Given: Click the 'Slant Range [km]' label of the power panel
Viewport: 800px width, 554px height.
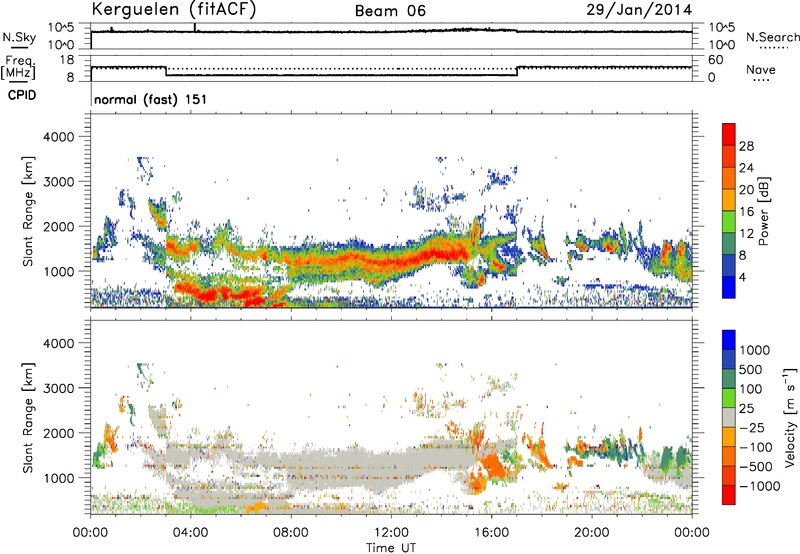Looking at the screenshot, I should point(28,211).
